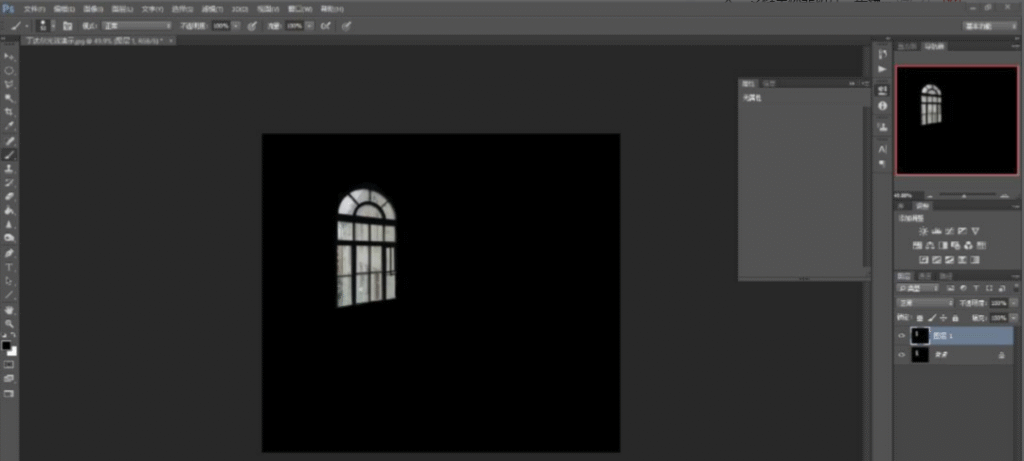This screenshot has height=461, width=1024.
Task: Open the Info panel dock icon
Action: 882,105
